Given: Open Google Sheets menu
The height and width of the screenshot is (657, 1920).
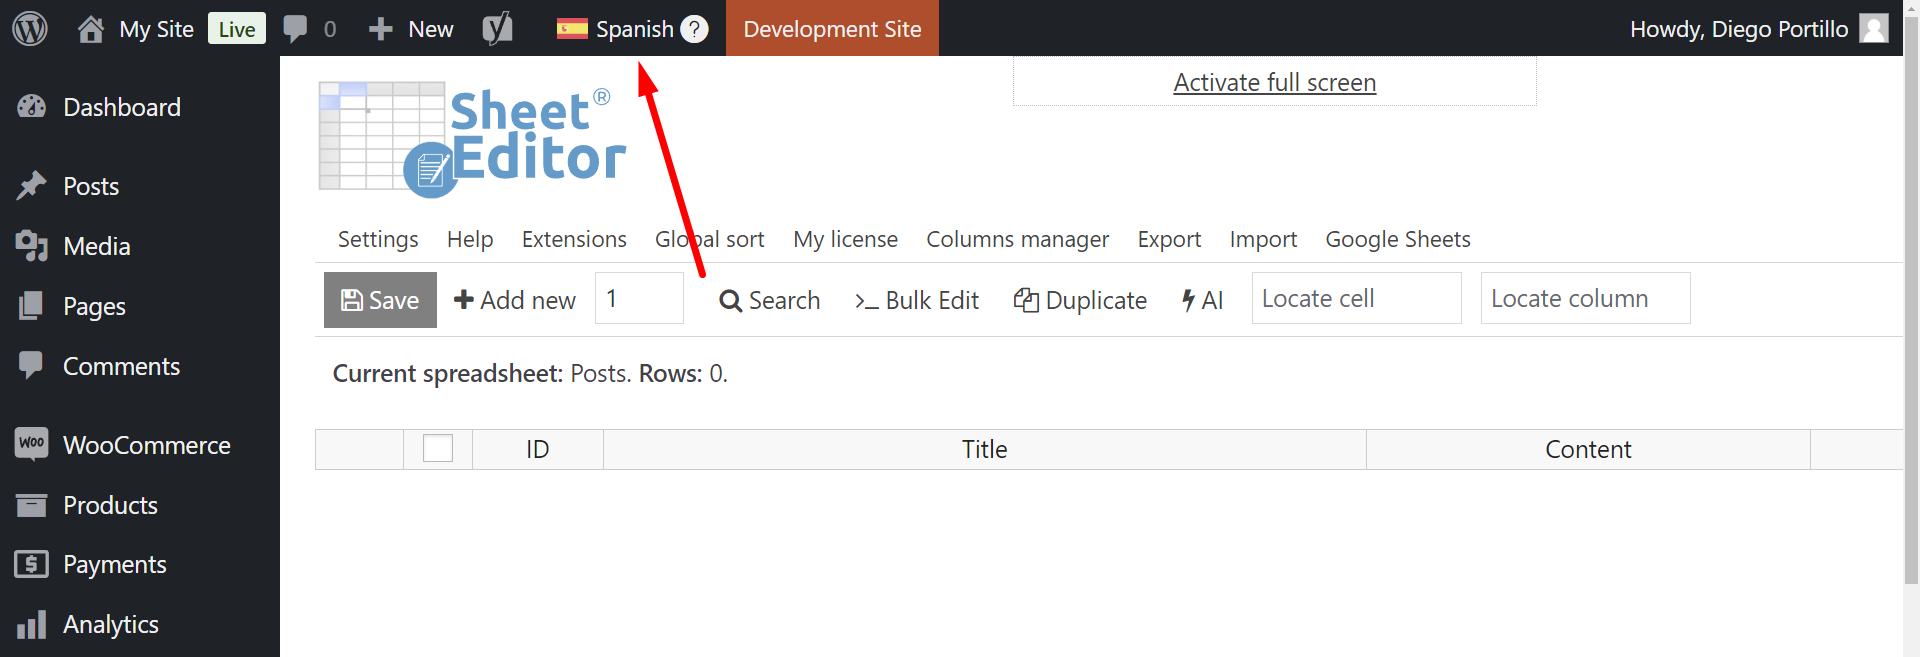Looking at the screenshot, I should point(1398,239).
